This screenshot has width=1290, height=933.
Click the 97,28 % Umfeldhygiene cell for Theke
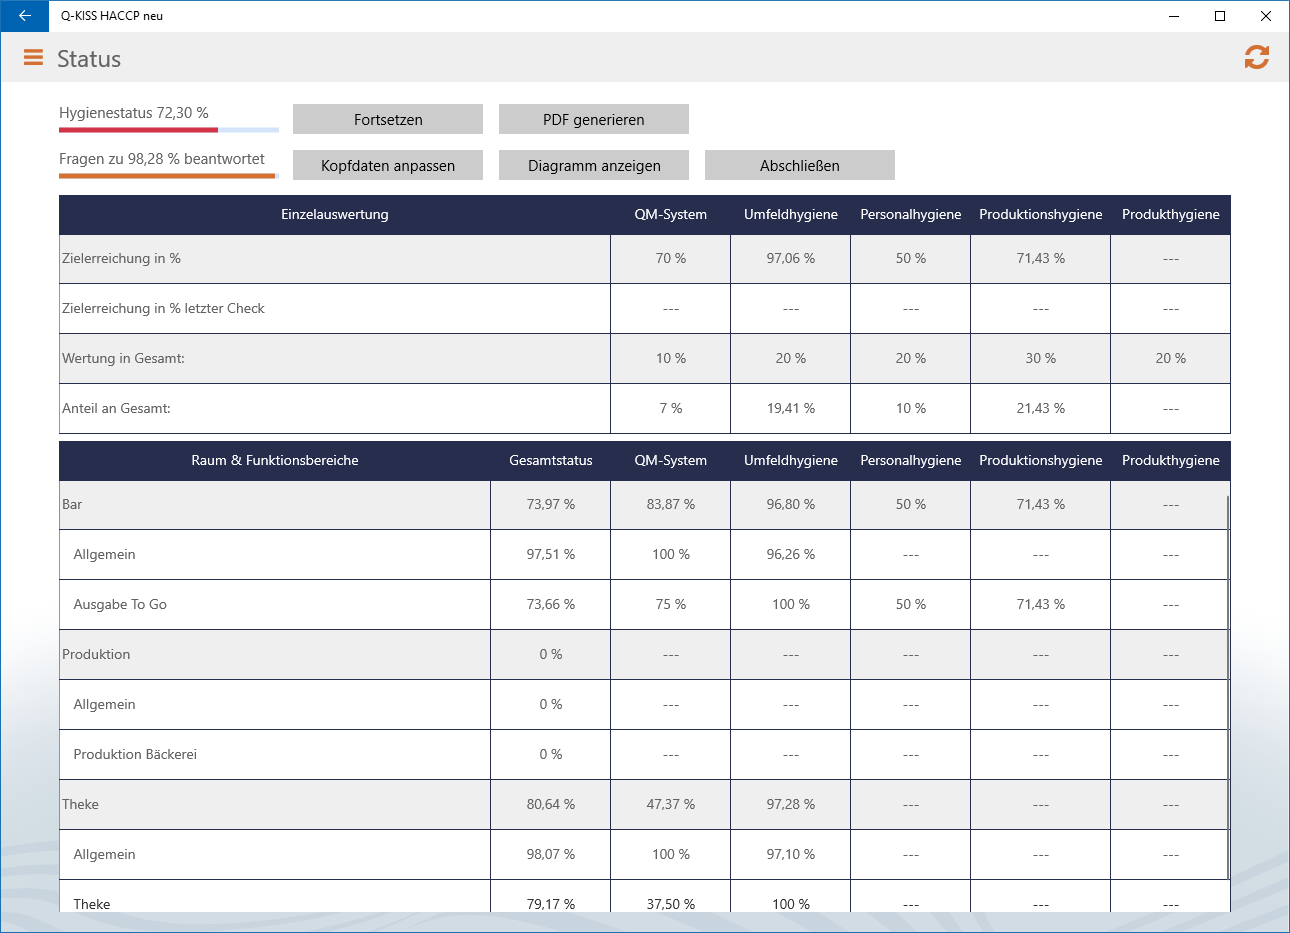click(791, 804)
